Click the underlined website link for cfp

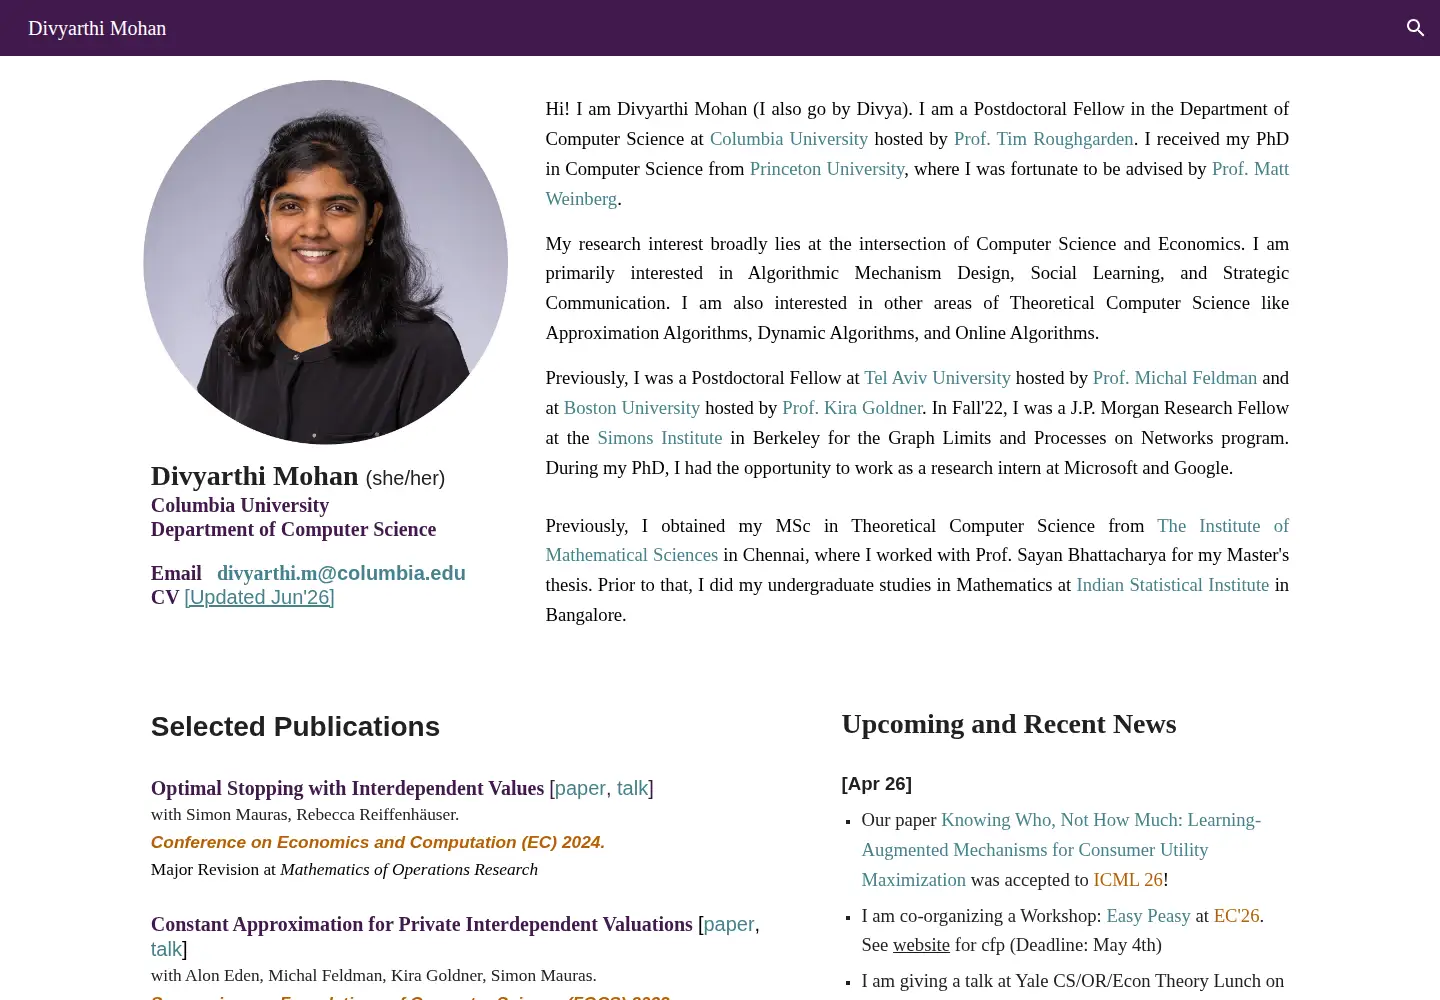pyautogui.click(x=921, y=945)
